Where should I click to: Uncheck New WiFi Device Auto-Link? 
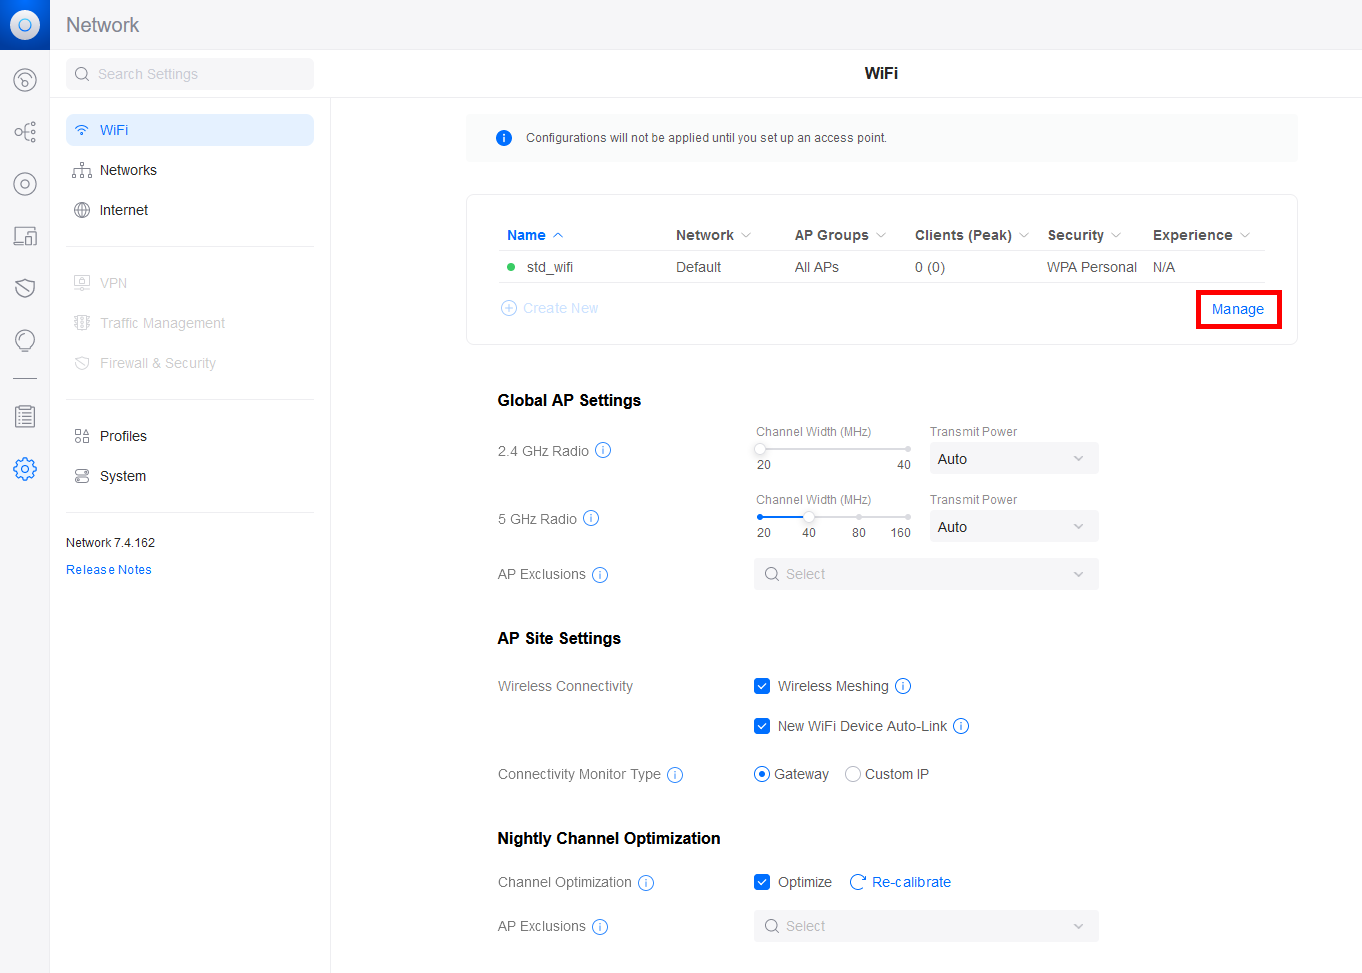click(762, 725)
